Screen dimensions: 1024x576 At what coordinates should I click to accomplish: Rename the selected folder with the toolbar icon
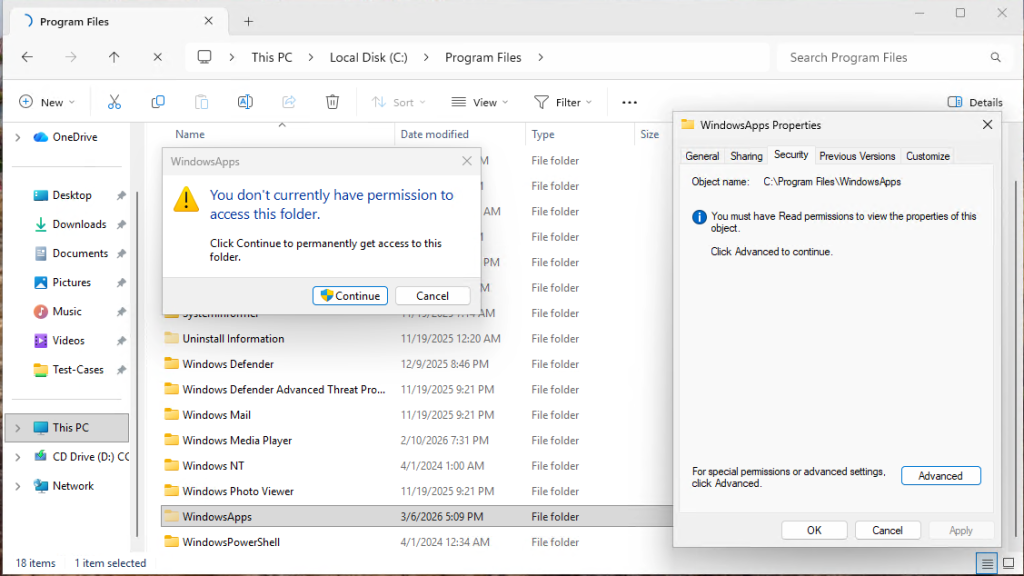(244, 101)
